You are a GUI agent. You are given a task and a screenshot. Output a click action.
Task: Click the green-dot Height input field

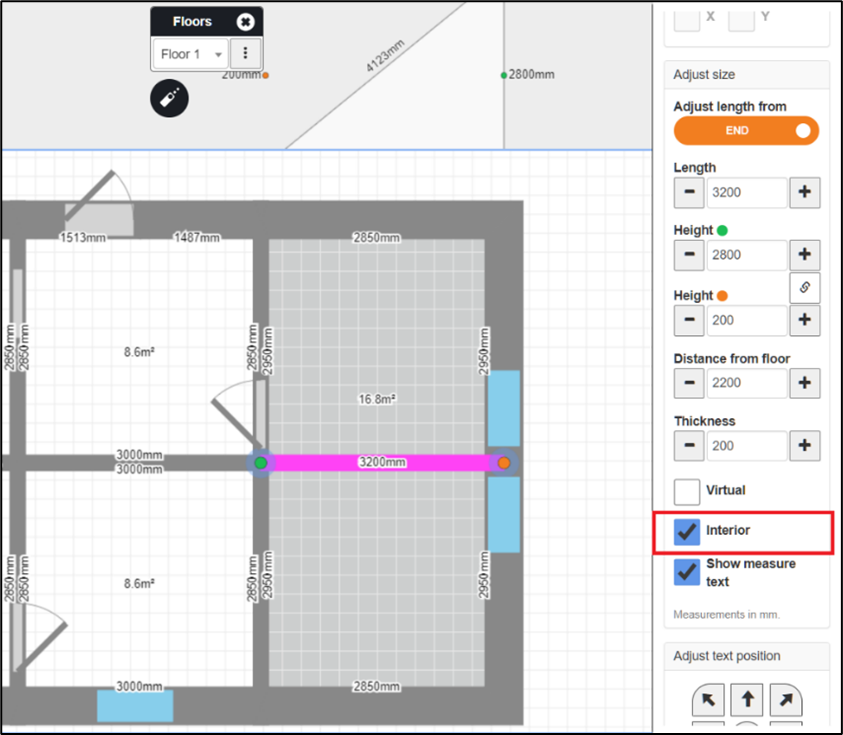pyautogui.click(x=746, y=255)
